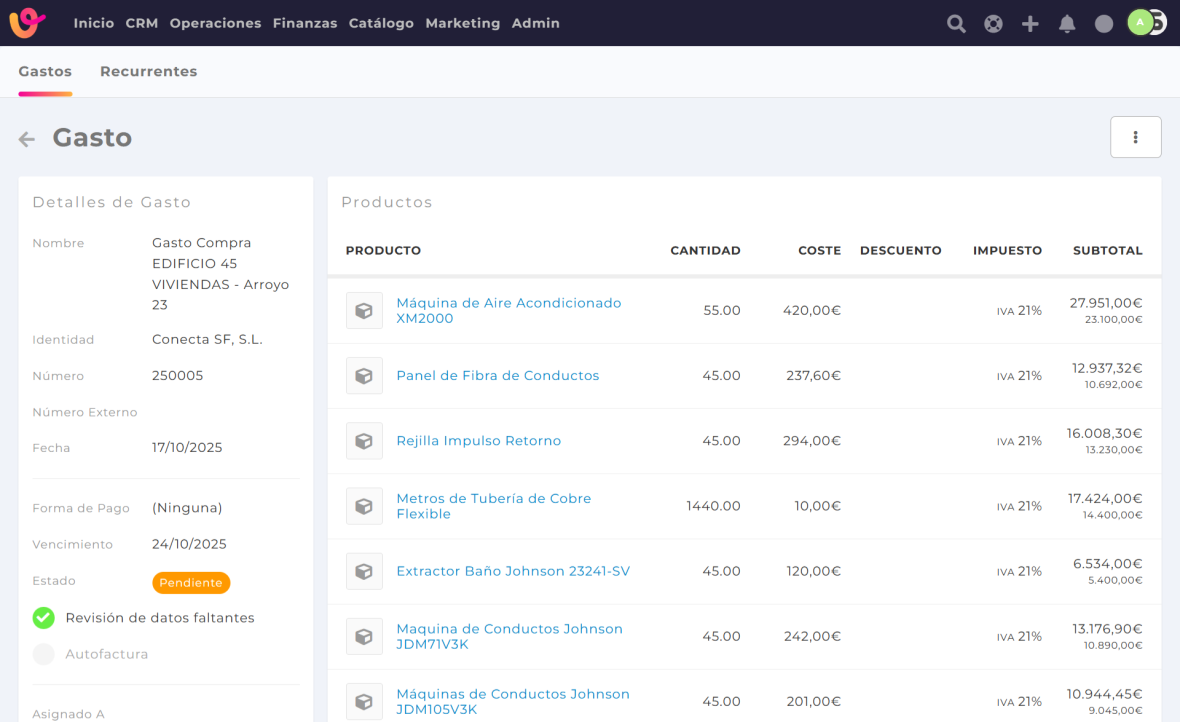
Task: Click the back arrow beside Gasto
Action: point(27,139)
